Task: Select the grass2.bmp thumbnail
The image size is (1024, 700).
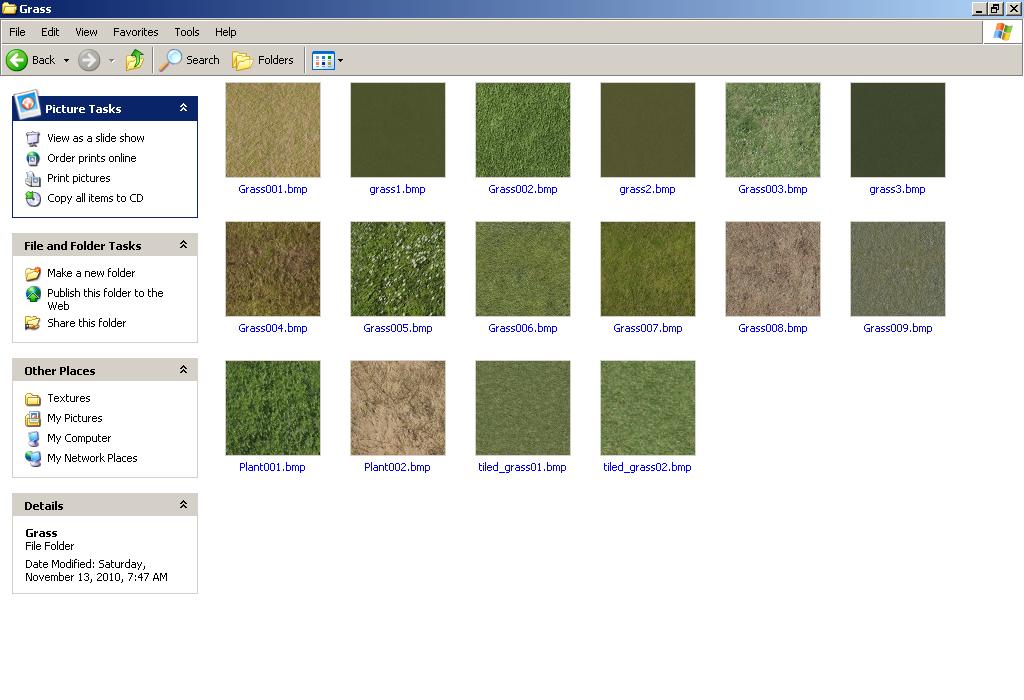Action: 648,130
